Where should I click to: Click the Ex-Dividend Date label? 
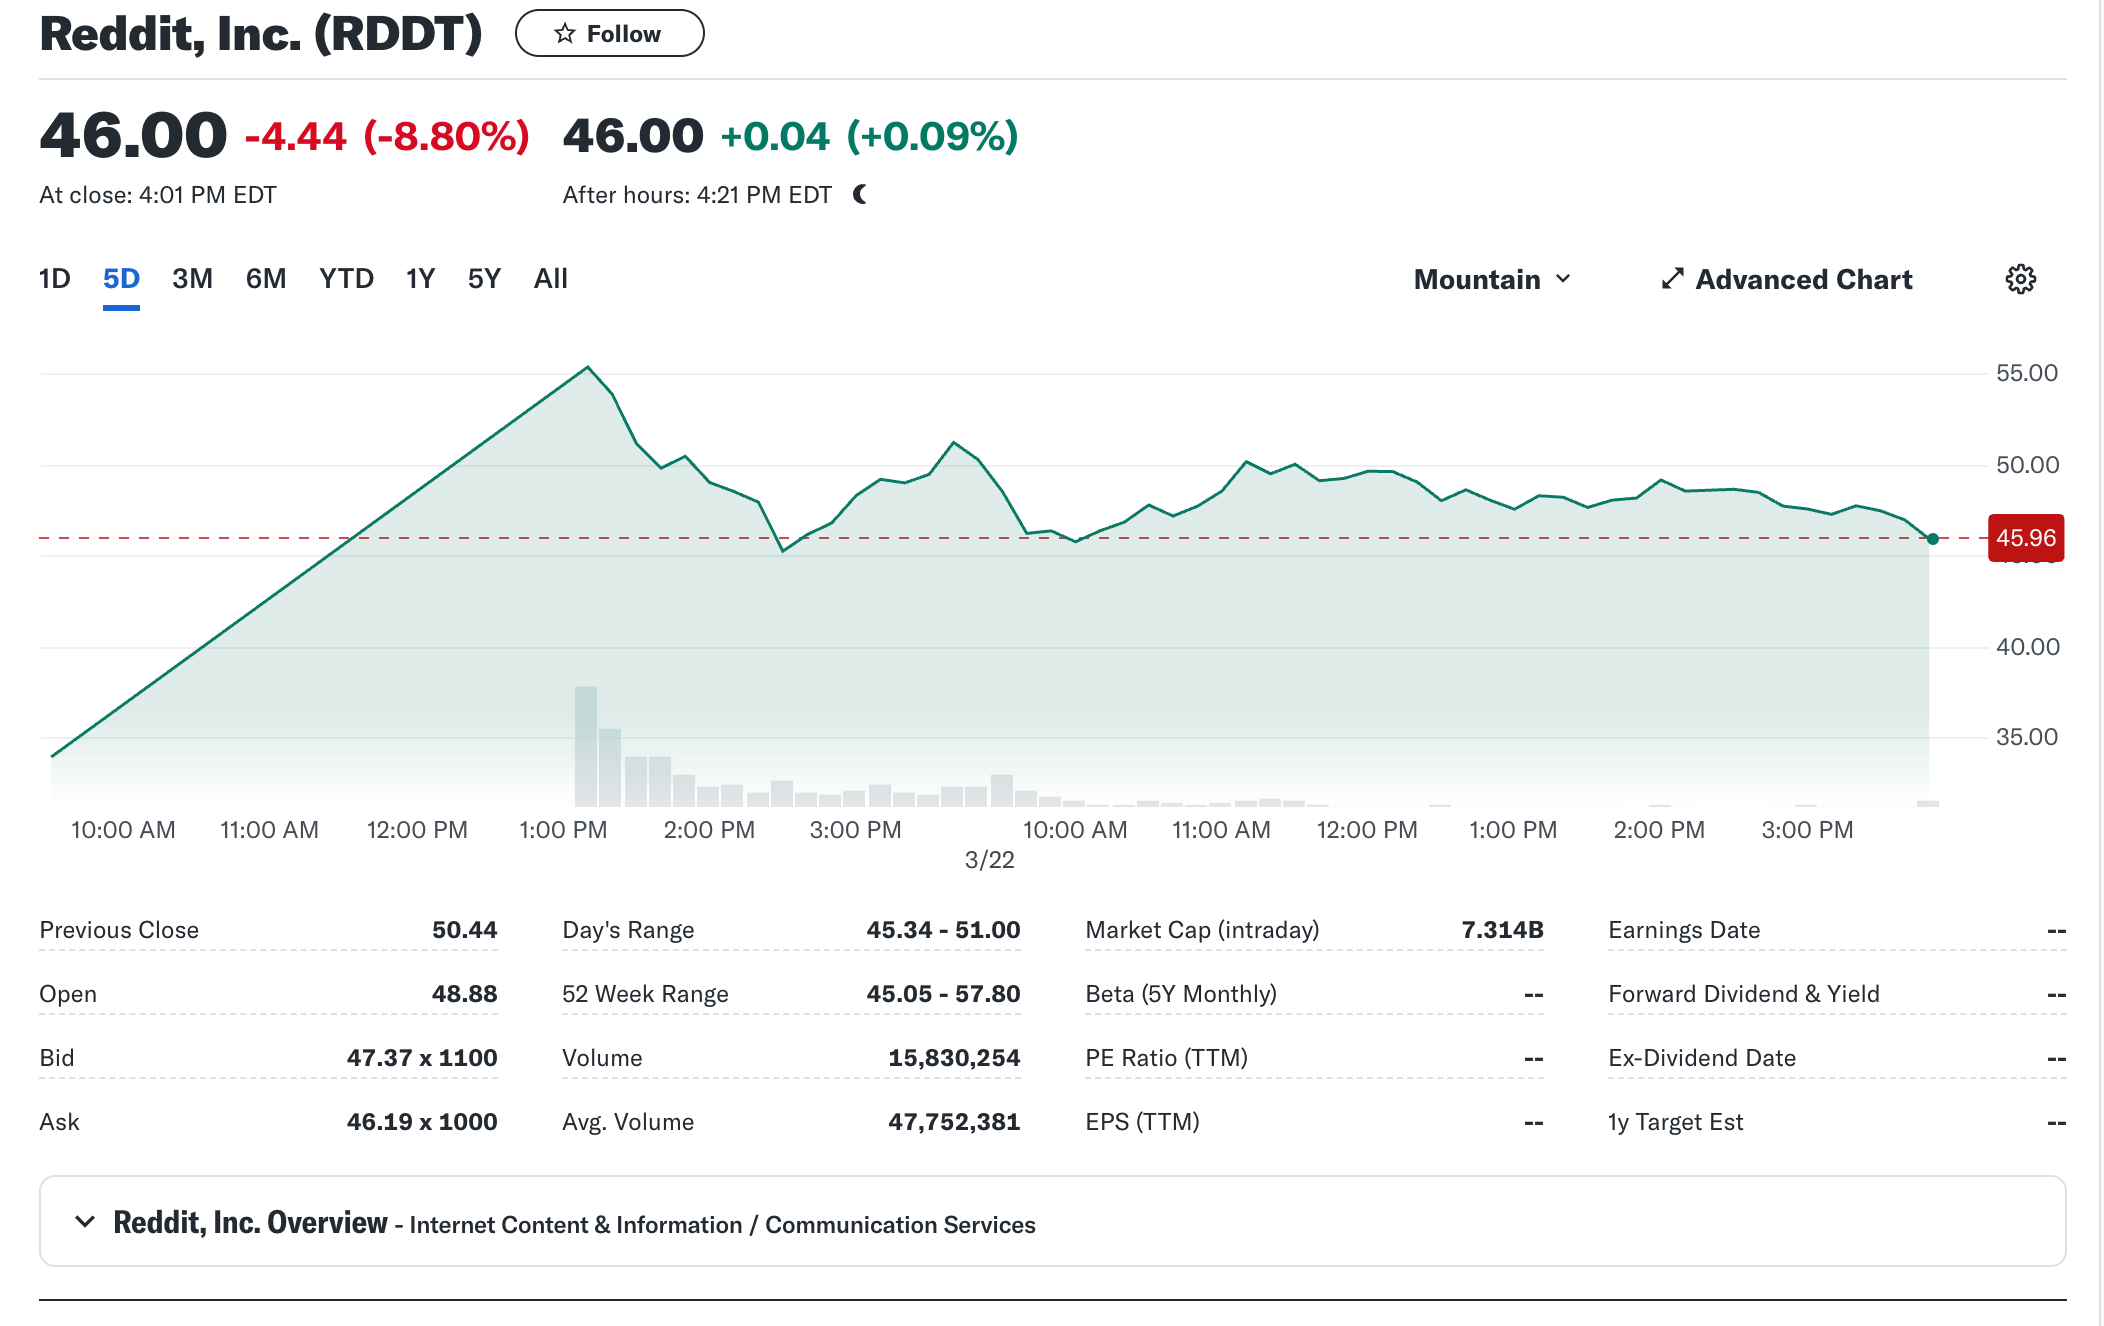[1702, 1058]
